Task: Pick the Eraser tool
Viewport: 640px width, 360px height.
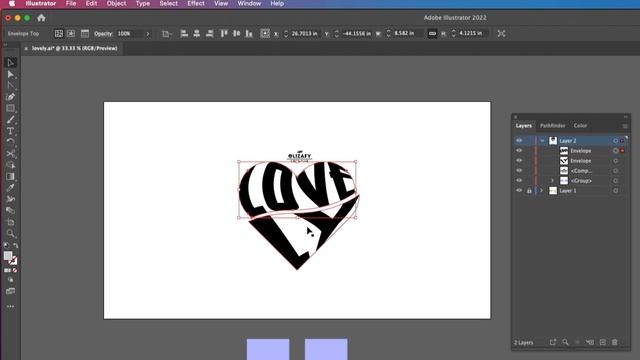Action: coord(11,211)
